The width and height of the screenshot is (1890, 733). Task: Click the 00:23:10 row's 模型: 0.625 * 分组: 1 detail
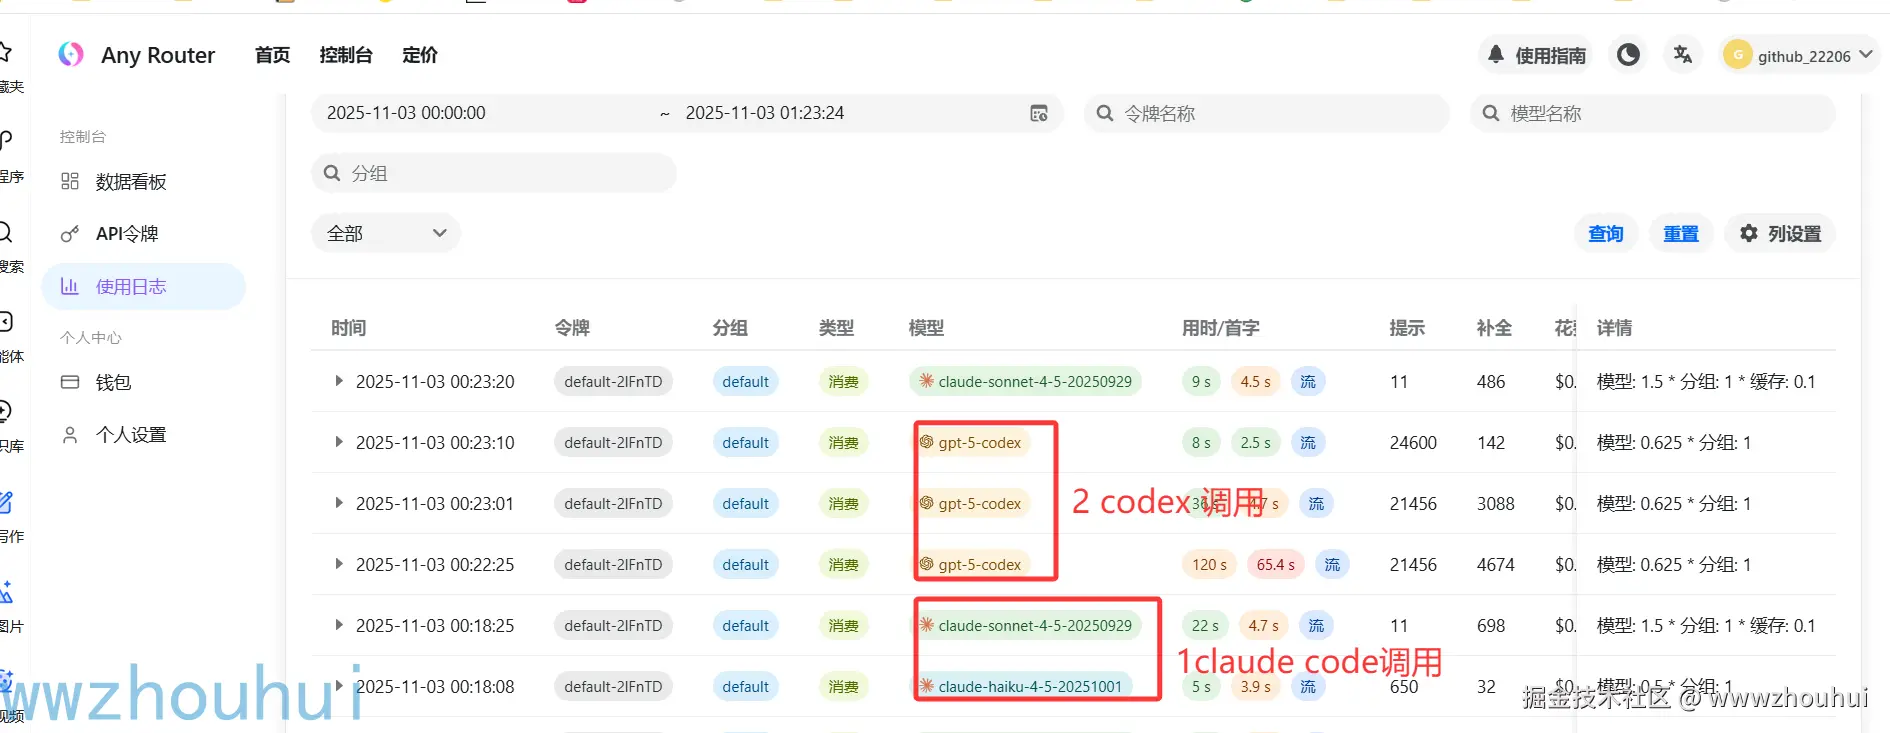(1674, 442)
